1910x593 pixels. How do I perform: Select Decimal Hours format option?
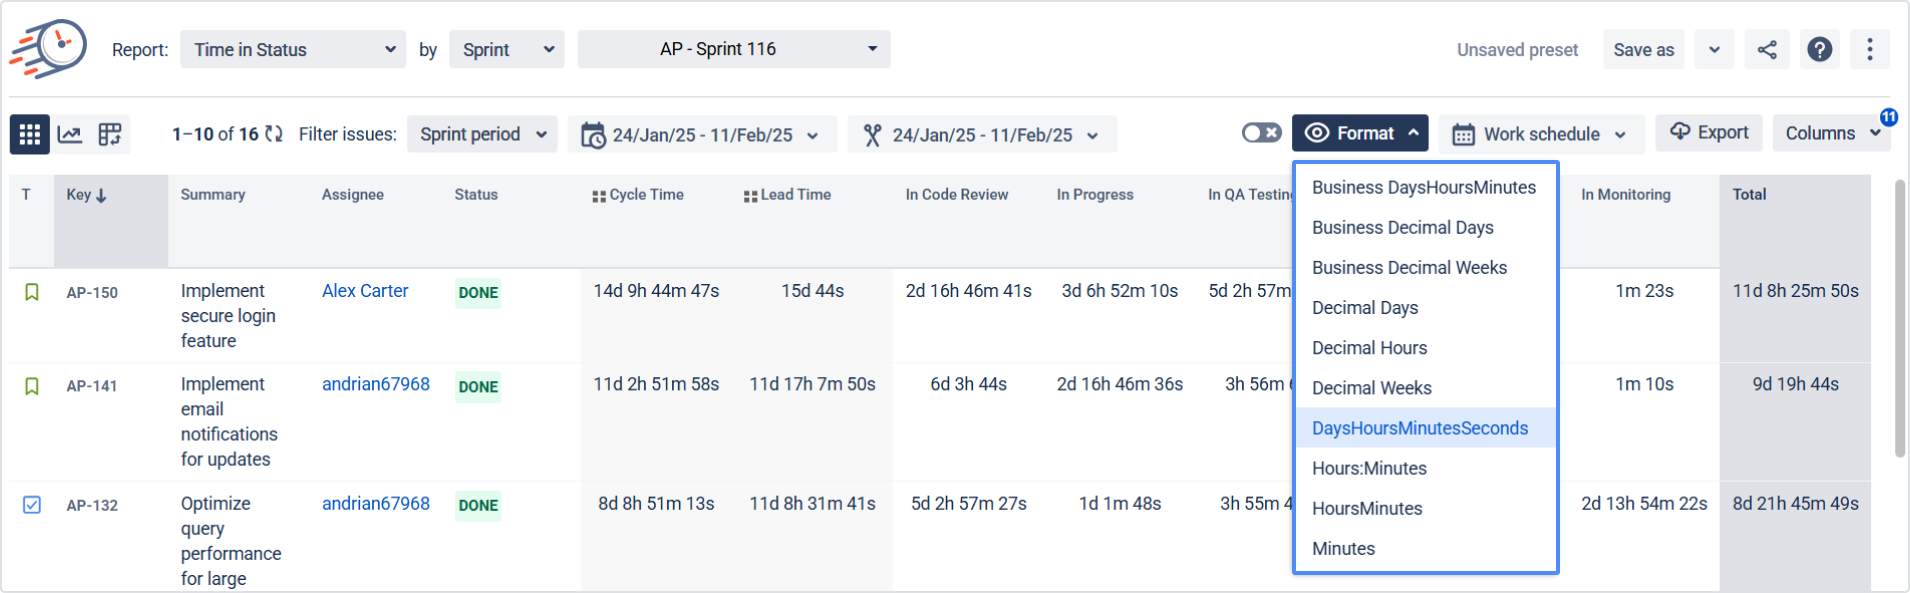(1369, 348)
